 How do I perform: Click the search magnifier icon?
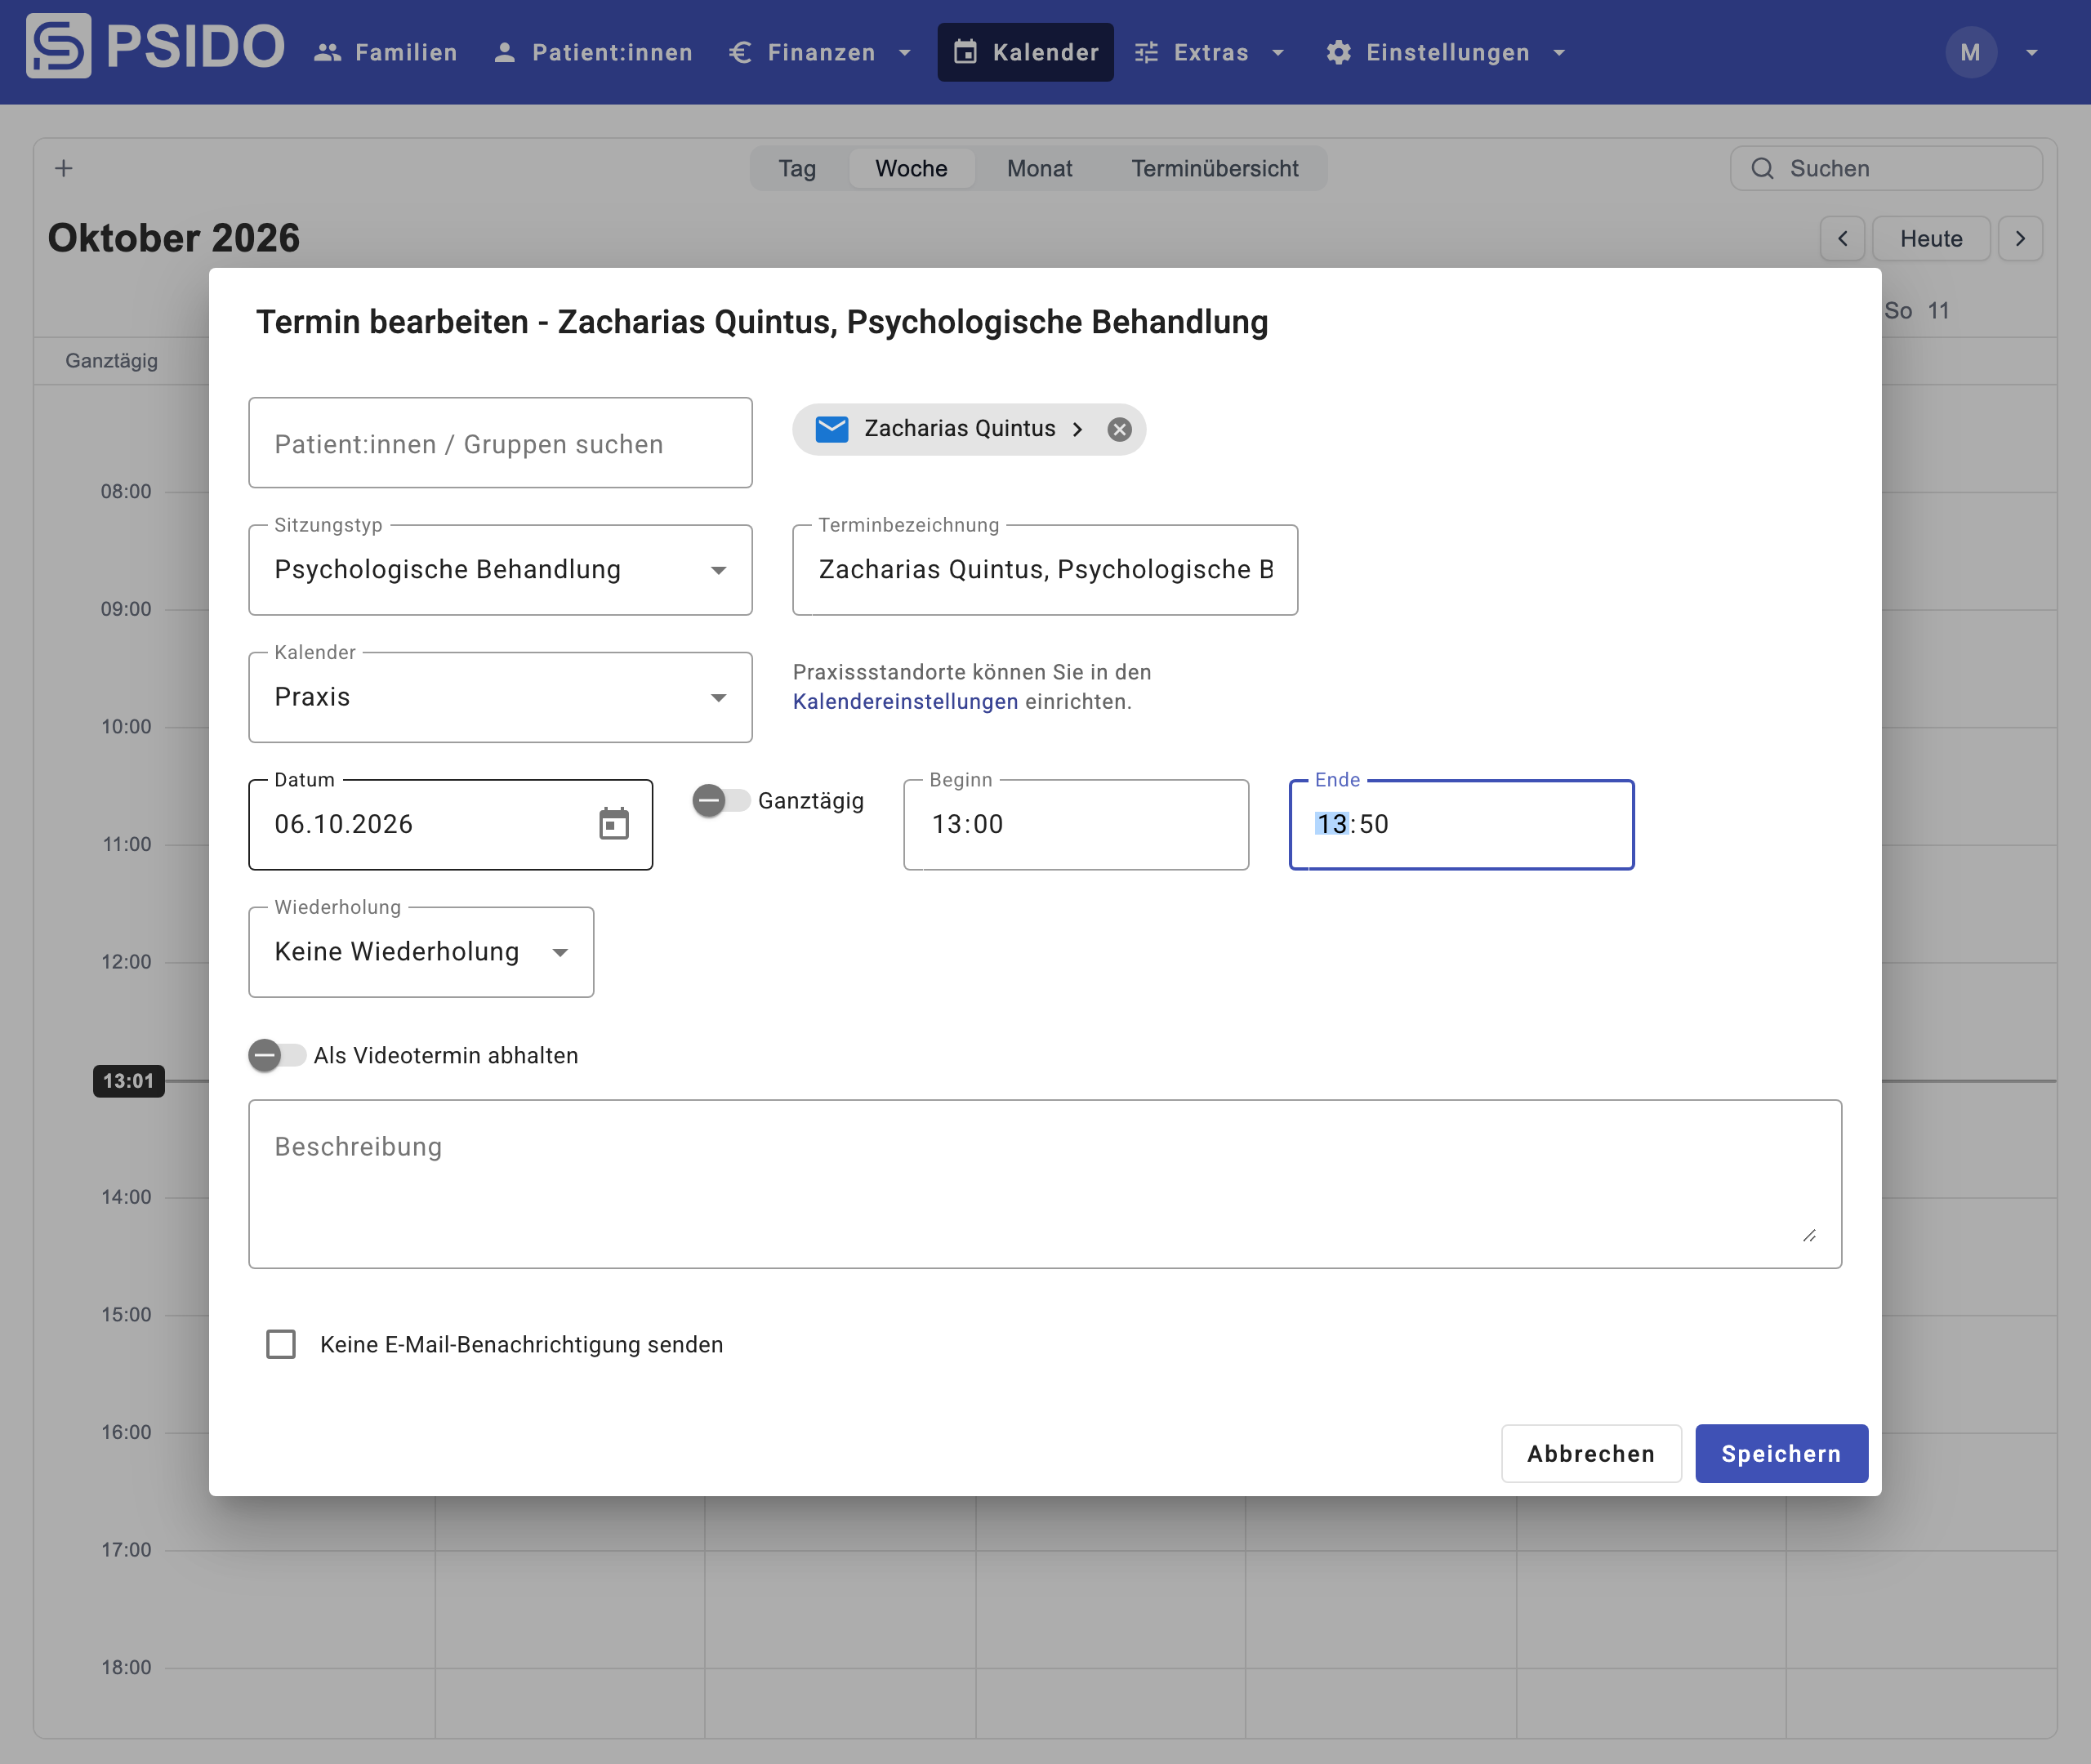(x=1762, y=168)
